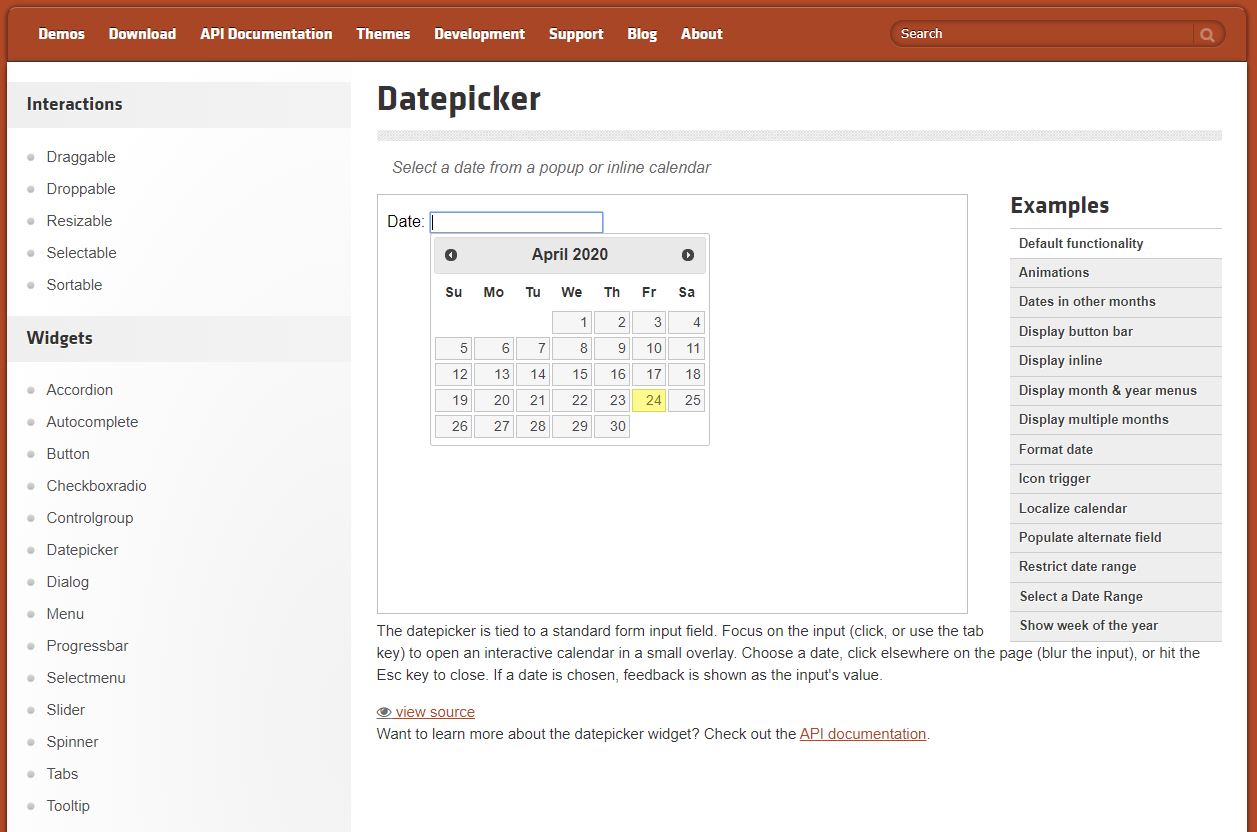The image size is (1257, 832).
Task: Open the Spinner widget demo
Action: 72,742
